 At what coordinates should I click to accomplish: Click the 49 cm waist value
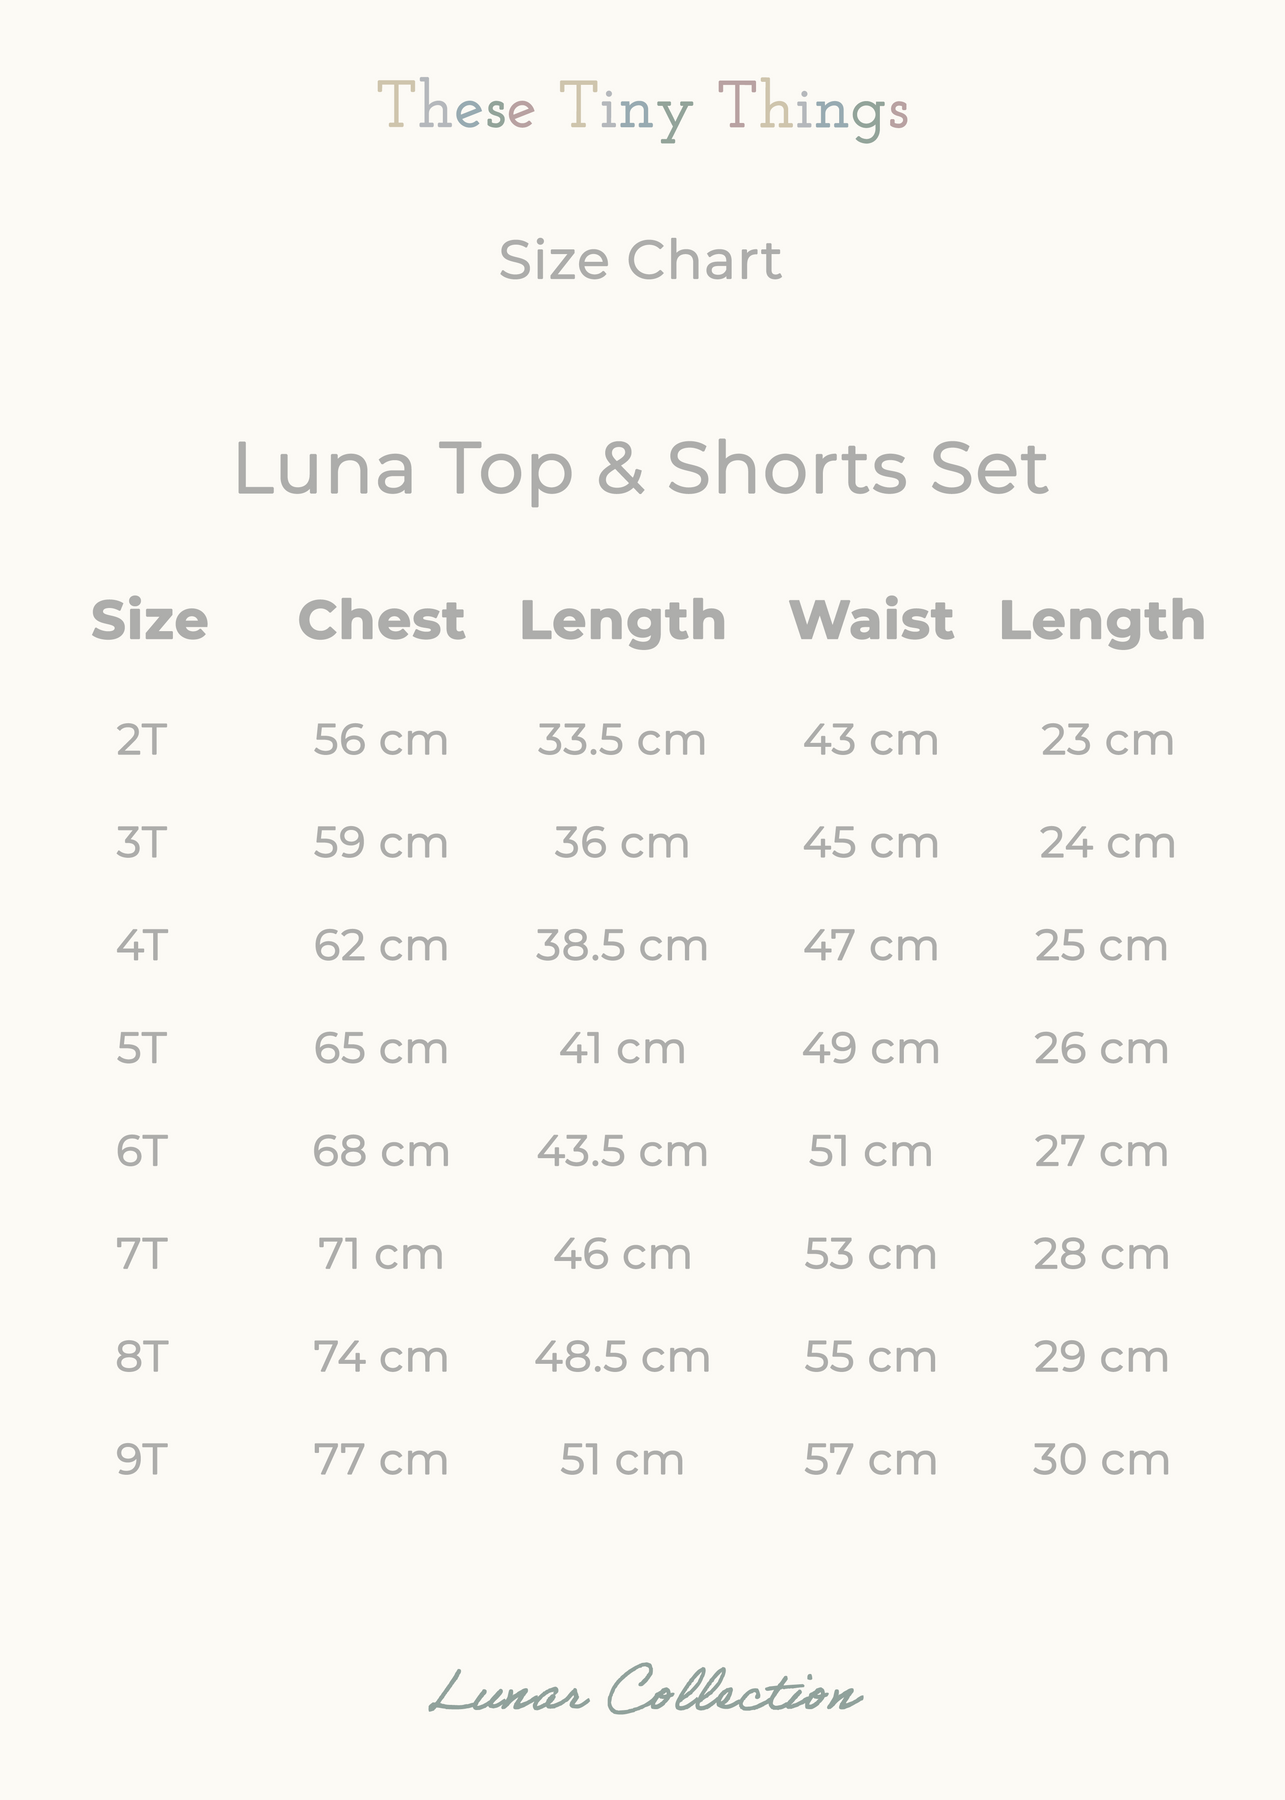coord(871,1049)
